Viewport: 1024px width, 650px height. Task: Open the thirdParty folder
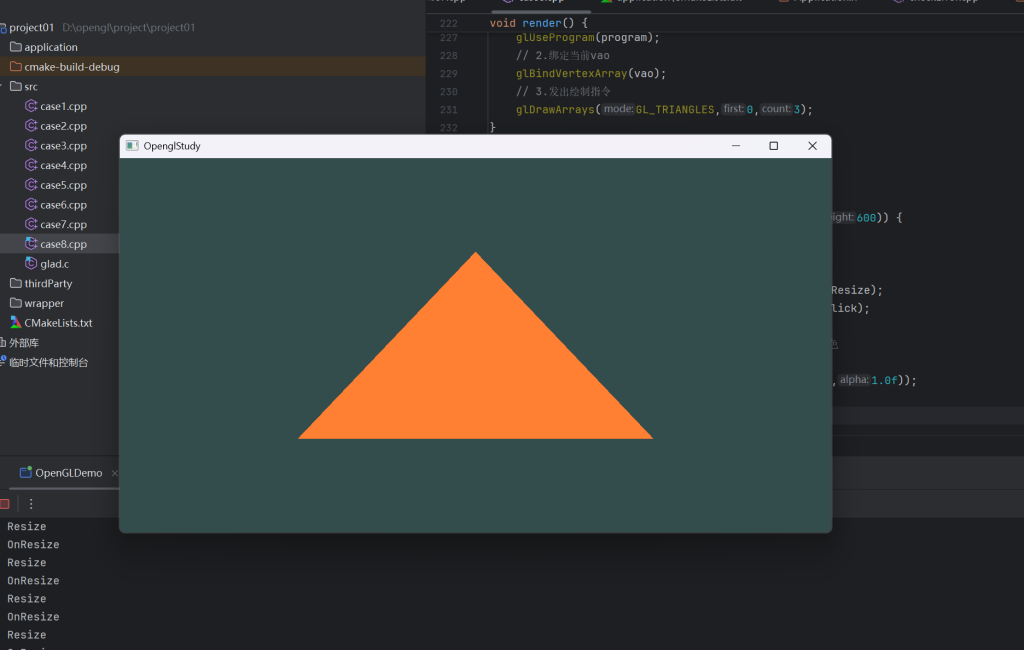[x=48, y=284]
